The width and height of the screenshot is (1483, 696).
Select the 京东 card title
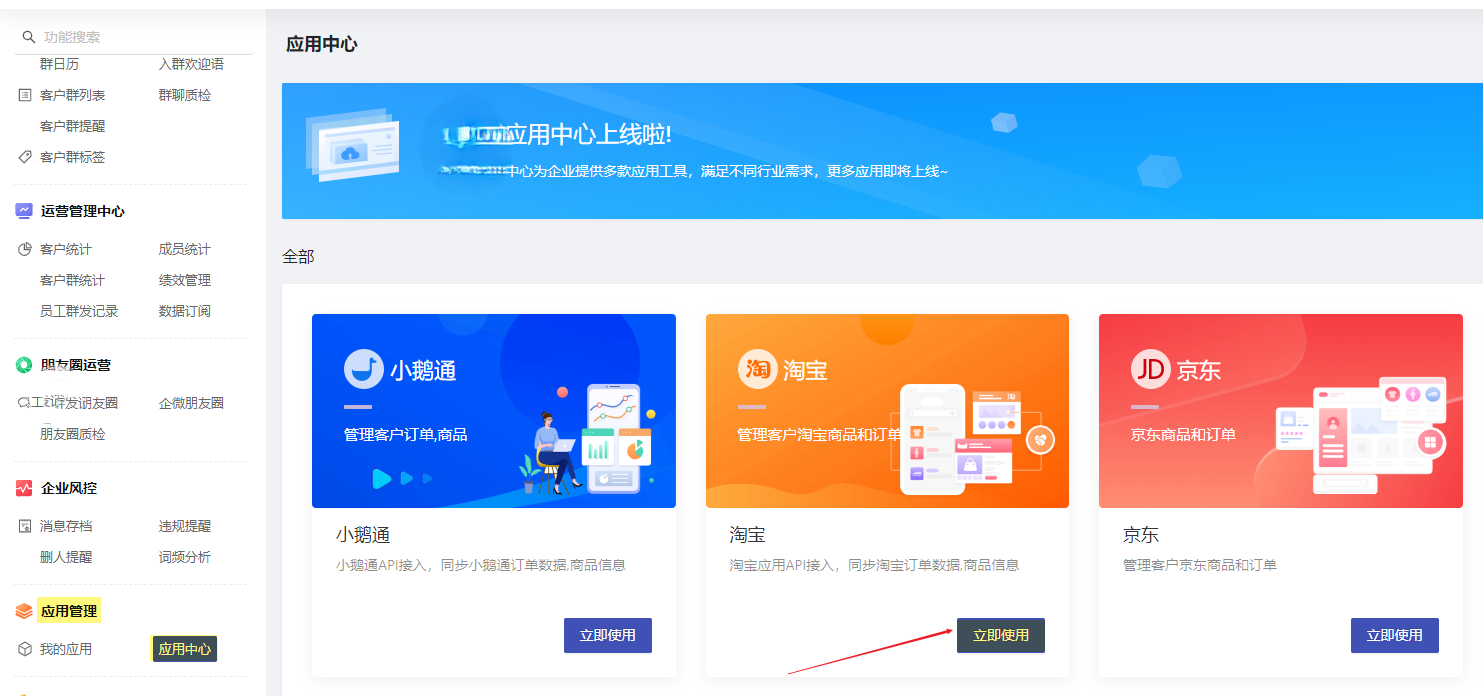click(x=1141, y=535)
